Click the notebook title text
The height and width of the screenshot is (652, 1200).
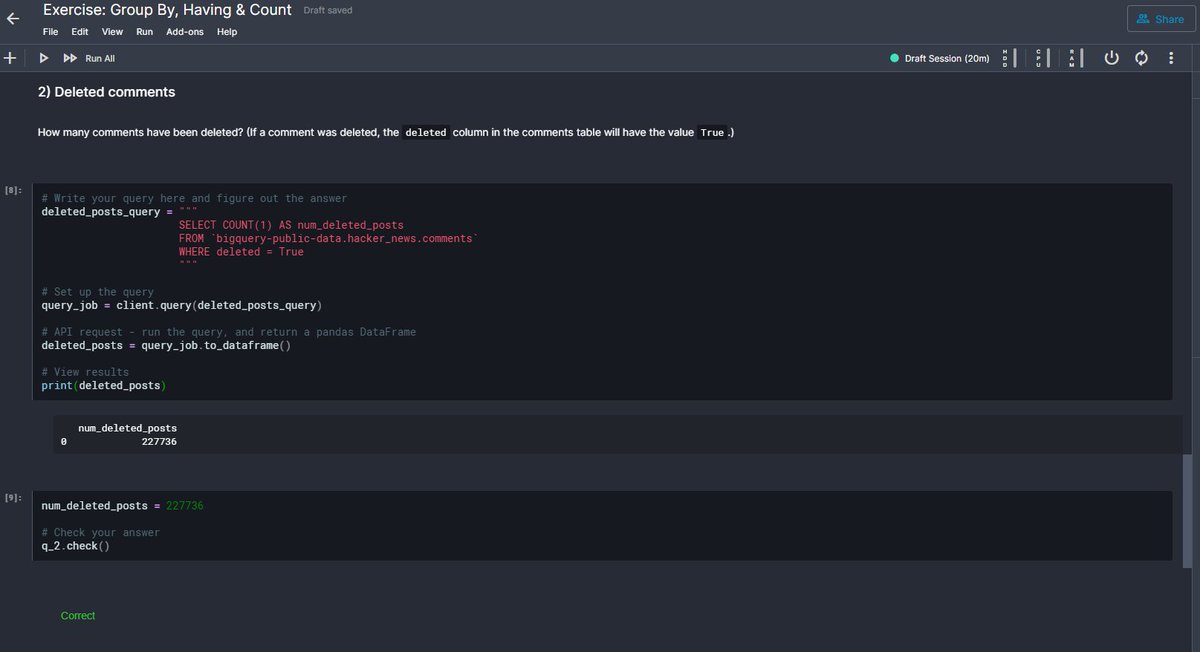pyautogui.click(x=167, y=10)
